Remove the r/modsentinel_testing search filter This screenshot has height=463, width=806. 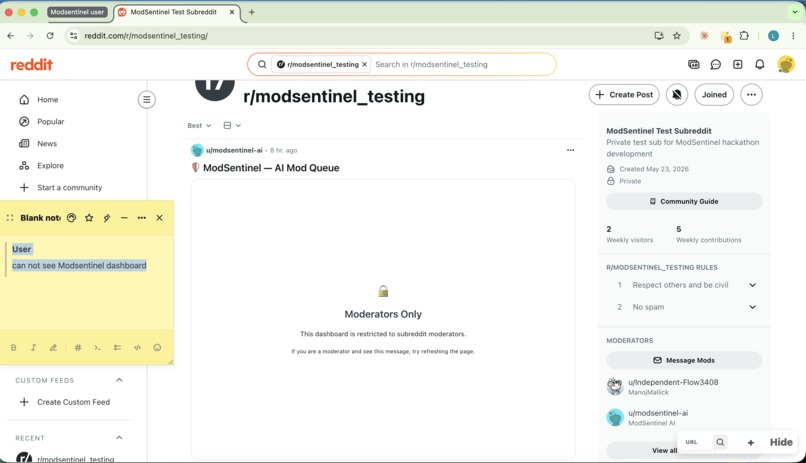(x=364, y=64)
